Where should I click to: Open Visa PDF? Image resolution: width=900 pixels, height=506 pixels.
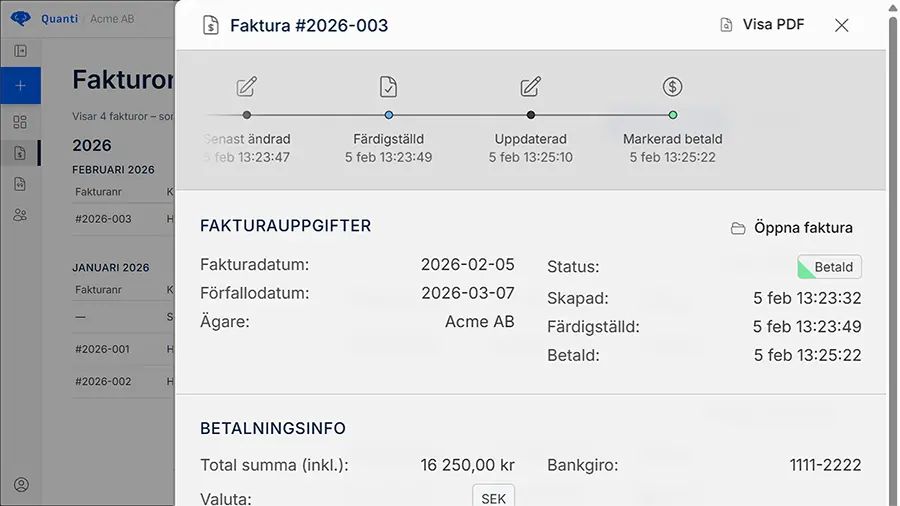click(x=762, y=25)
